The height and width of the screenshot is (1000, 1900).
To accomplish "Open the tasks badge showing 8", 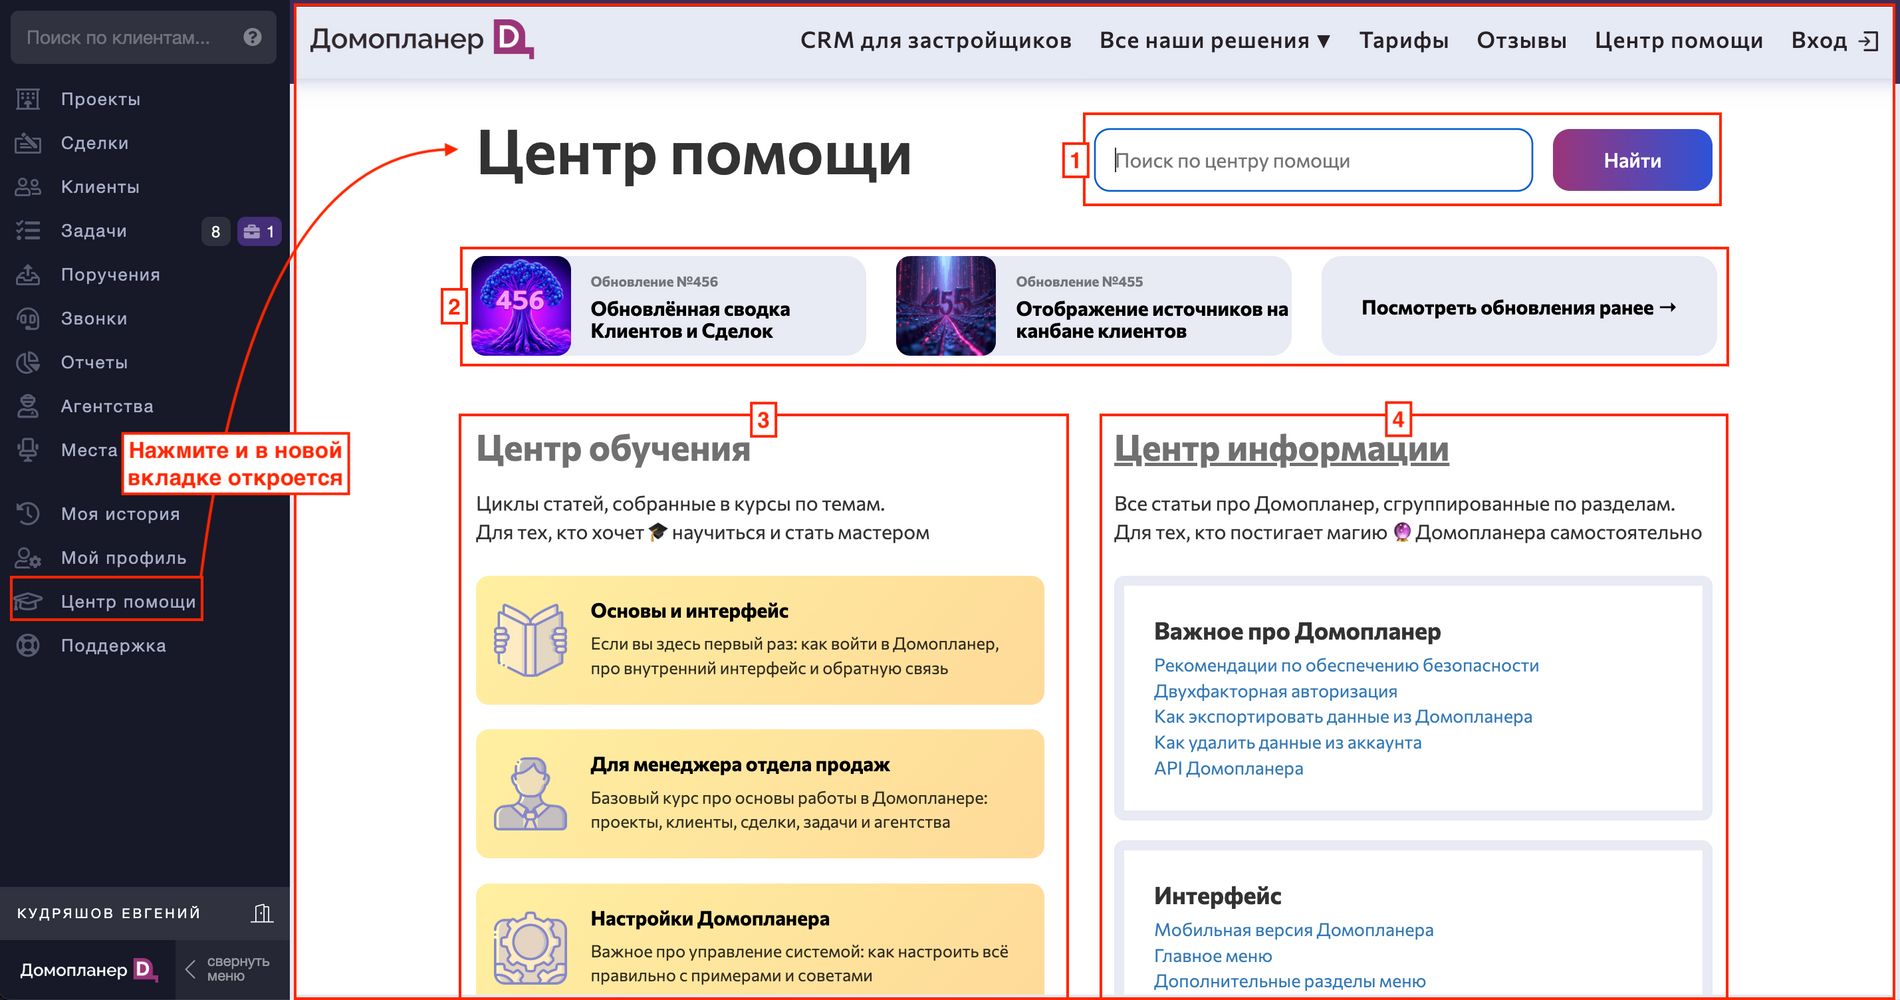I will [215, 231].
